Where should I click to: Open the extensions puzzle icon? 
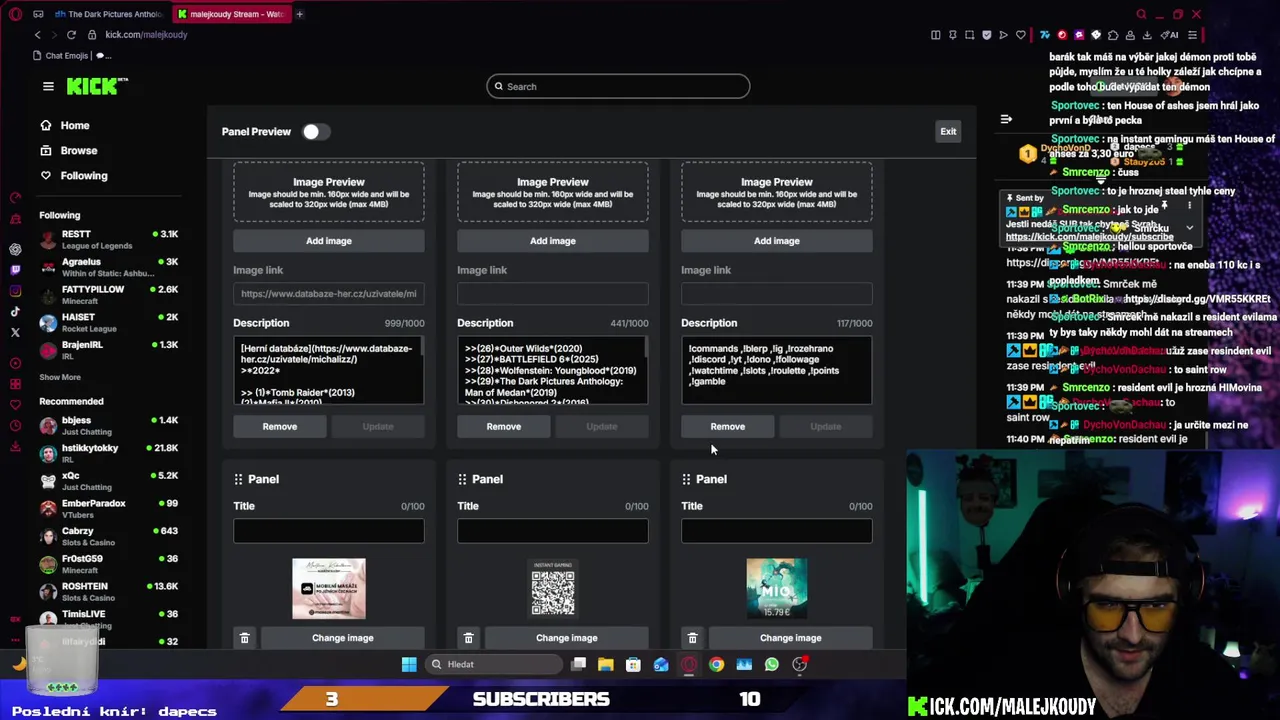point(1113,35)
